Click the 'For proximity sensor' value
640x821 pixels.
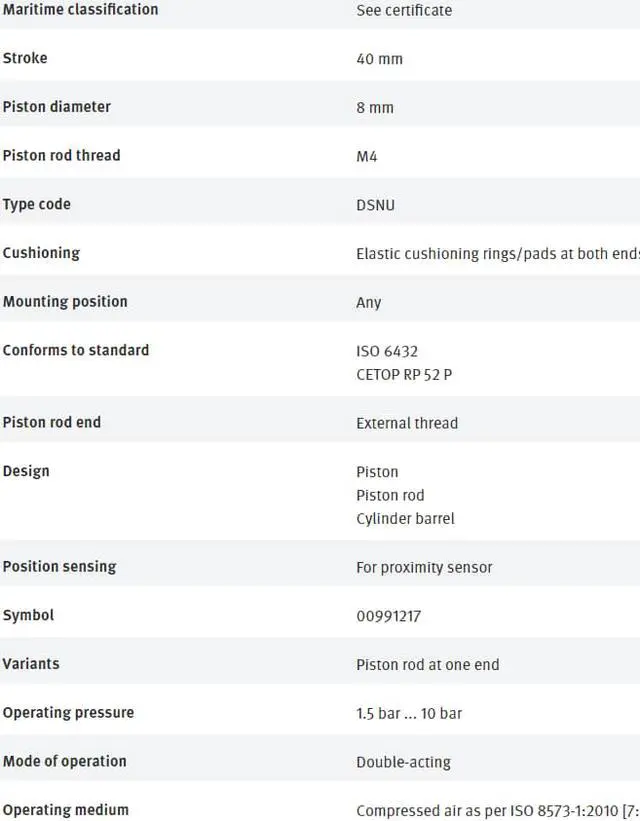point(424,567)
